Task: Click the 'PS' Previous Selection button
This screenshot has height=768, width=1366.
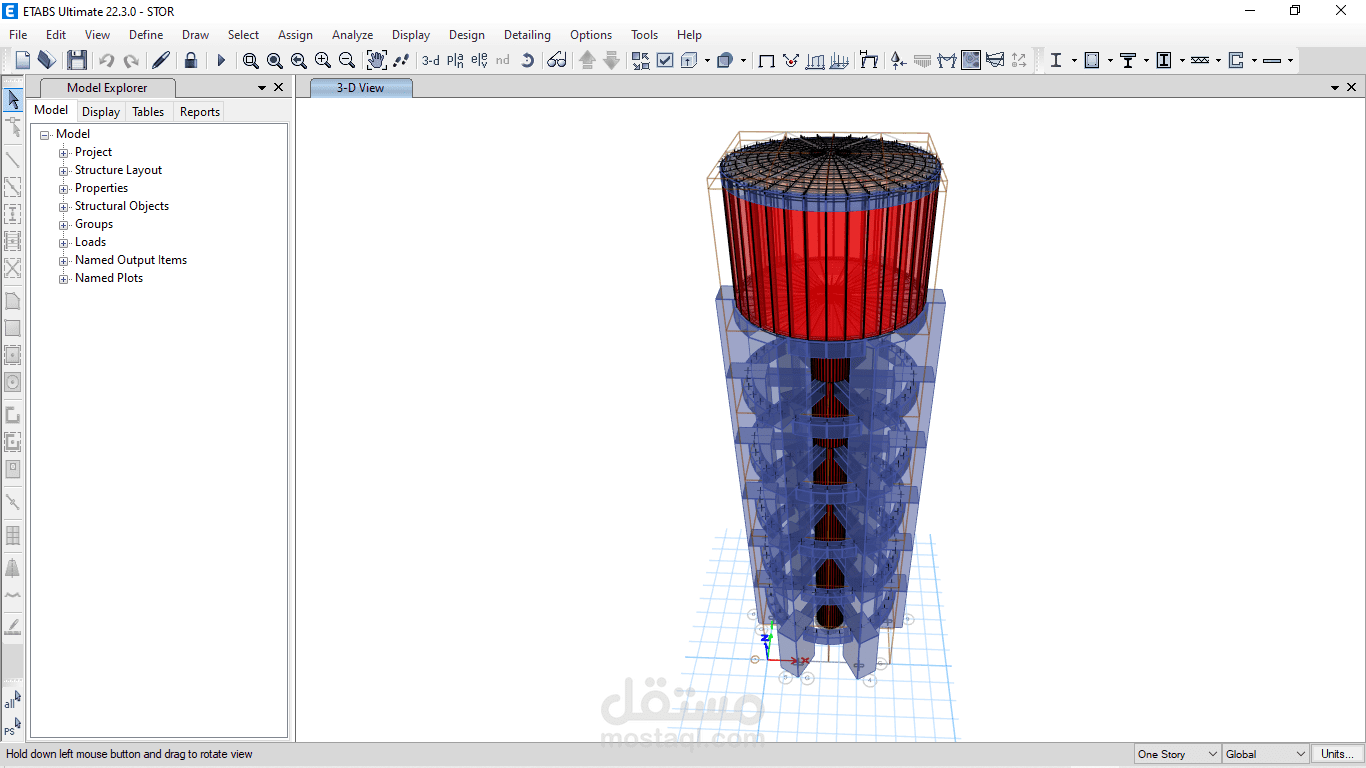Action: pyautogui.click(x=11, y=728)
